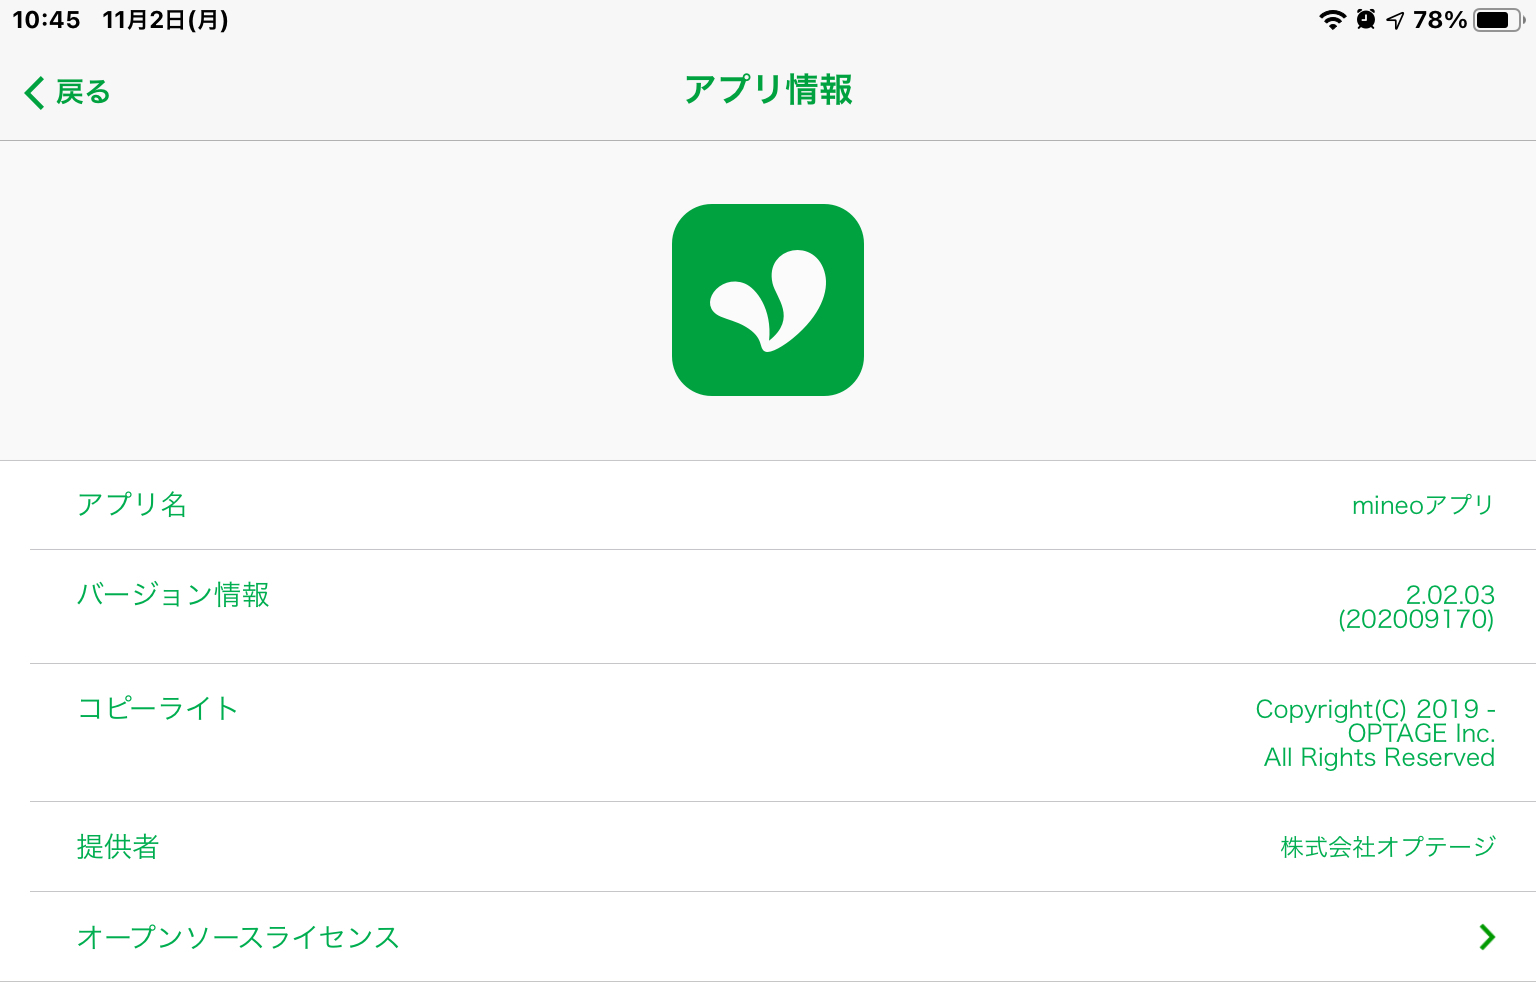1536x982 pixels.
Task: Tap the 78% battery percentage
Action: (1440, 20)
